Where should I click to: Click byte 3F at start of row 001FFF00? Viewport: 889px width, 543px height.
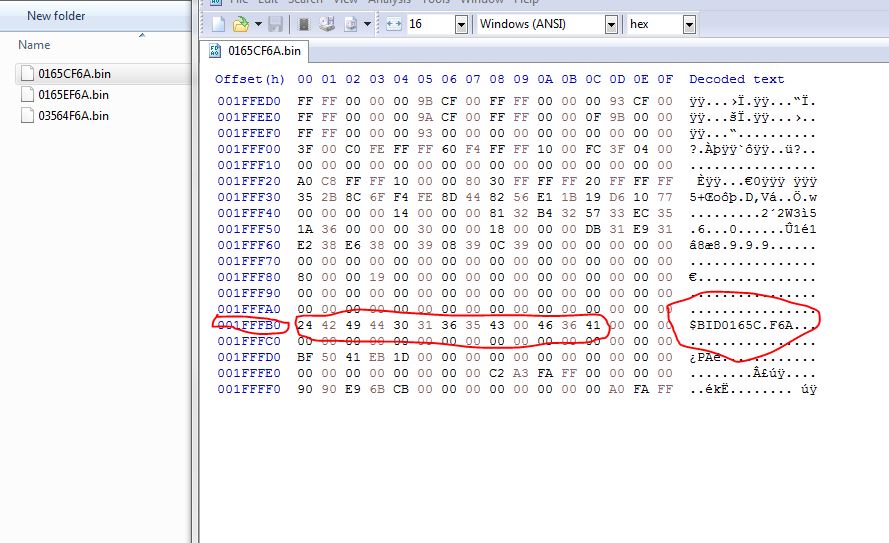(x=305, y=149)
